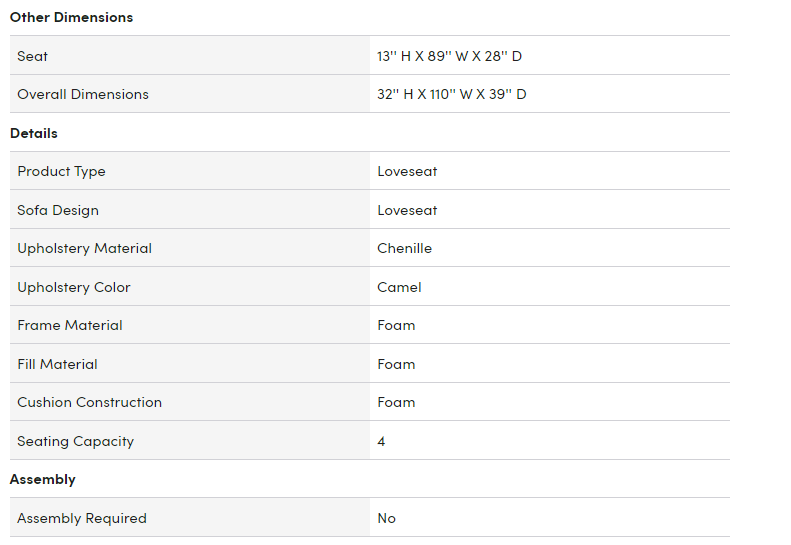Image resolution: width=791 pixels, height=545 pixels.
Task: Click the Sofa Design row label
Action: tap(58, 210)
